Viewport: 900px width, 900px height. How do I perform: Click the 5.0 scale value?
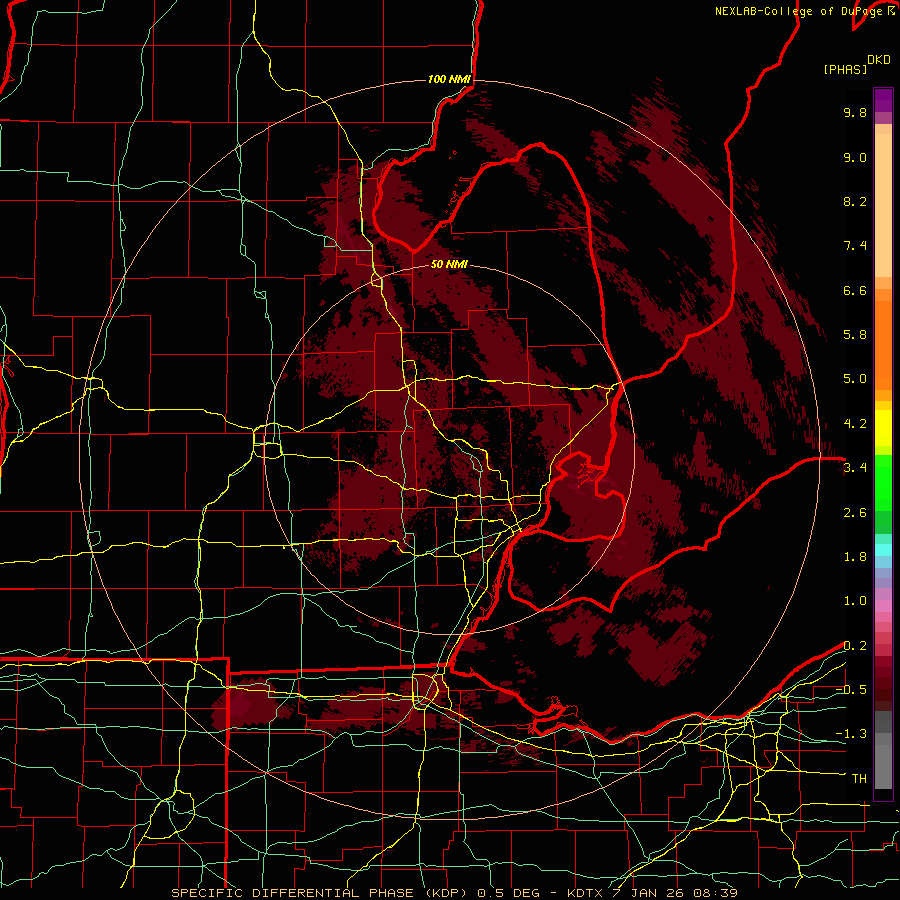click(x=855, y=379)
